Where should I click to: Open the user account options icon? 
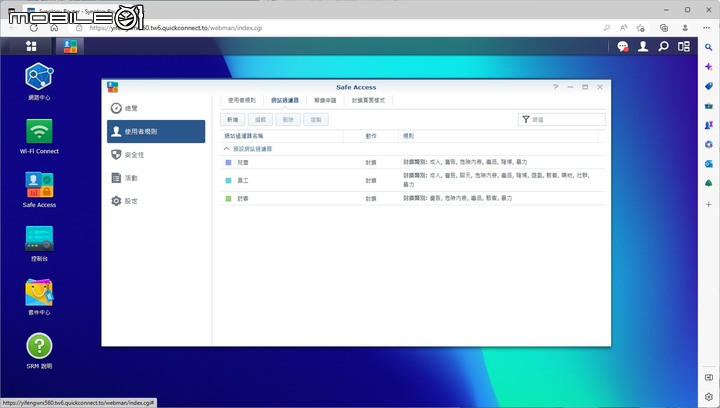pyautogui.click(x=643, y=46)
